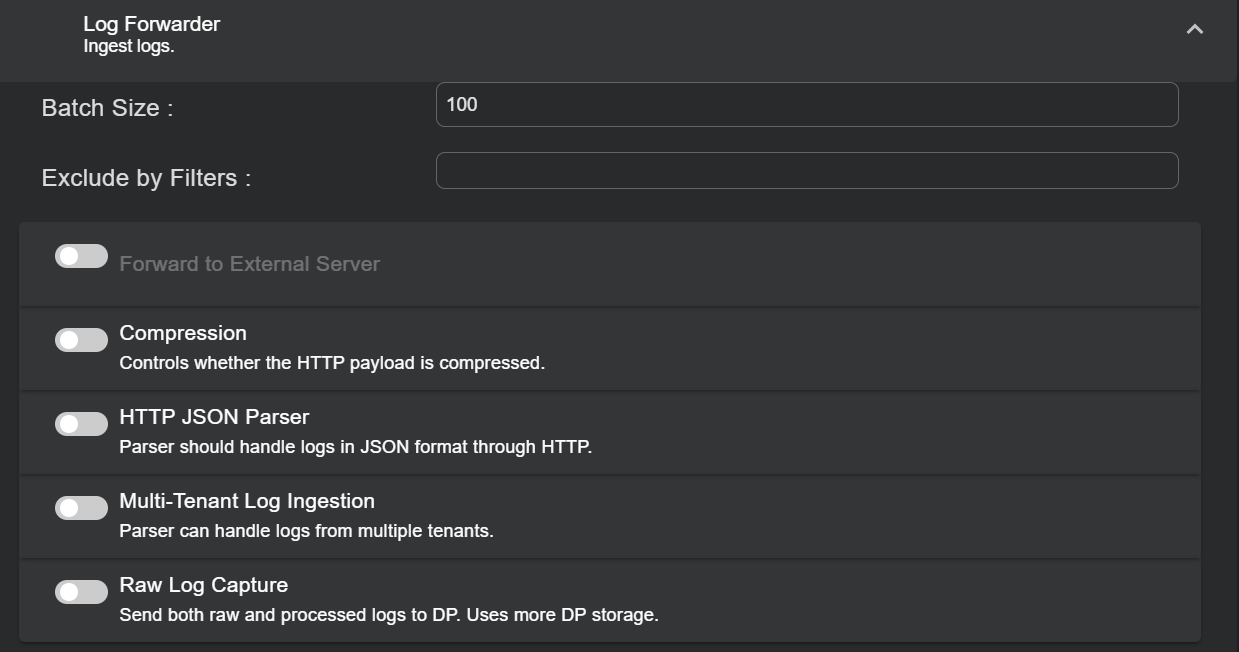1239x652 pixels.
Task: Enable the Compression toggle
Action: coord(81,341)
